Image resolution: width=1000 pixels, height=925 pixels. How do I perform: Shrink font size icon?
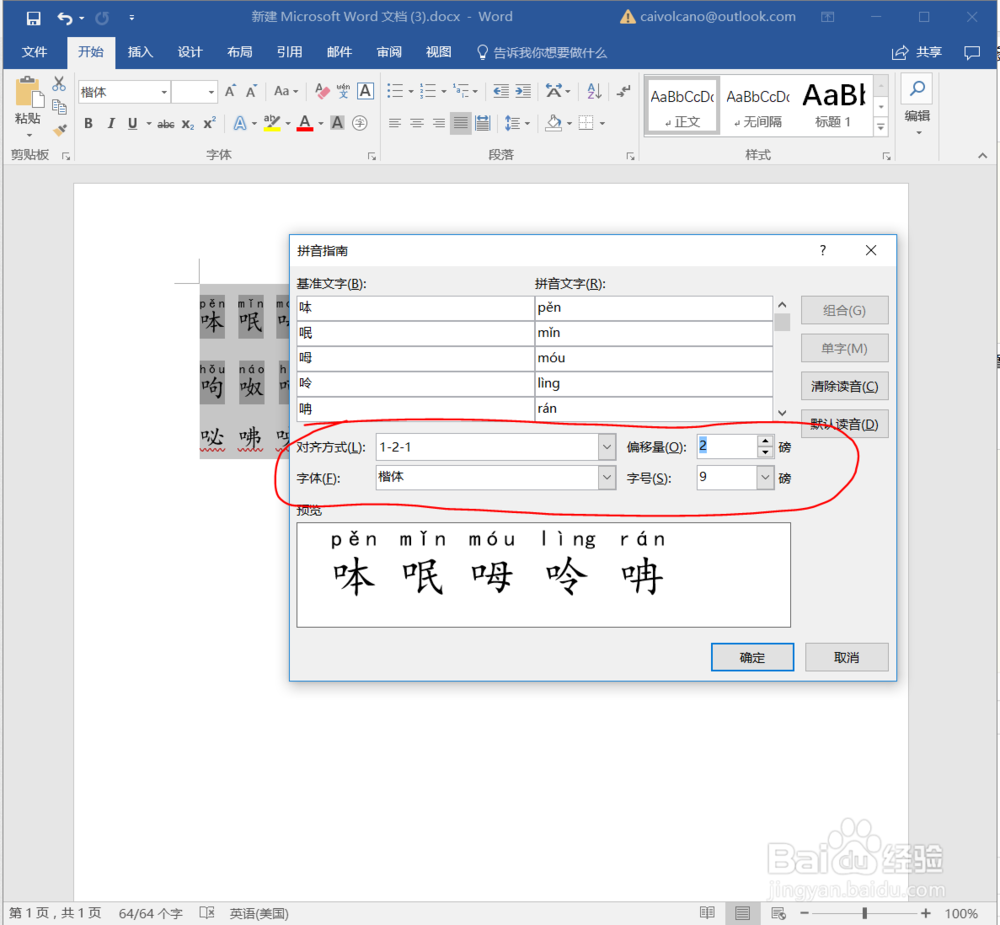click(252, 91)
